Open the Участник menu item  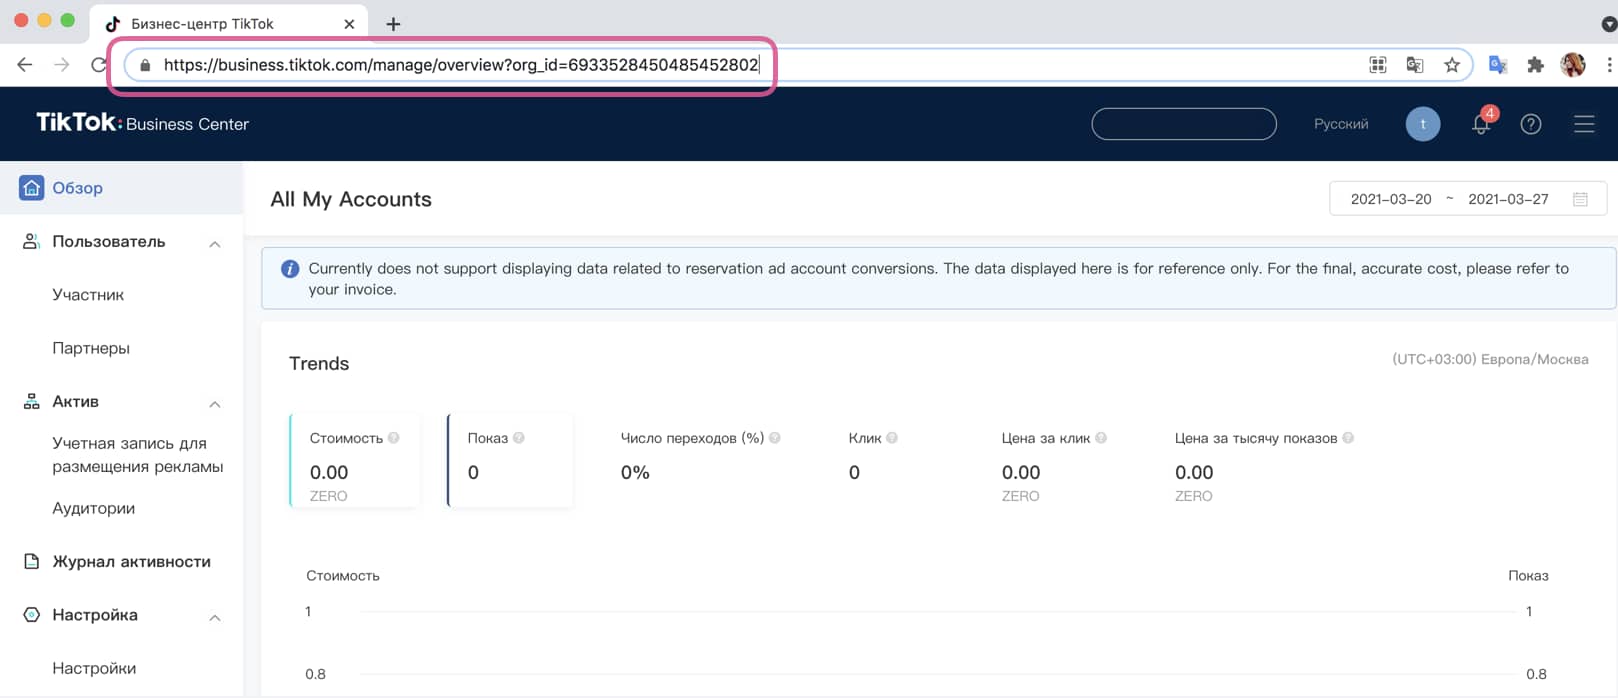coord(88,295)
